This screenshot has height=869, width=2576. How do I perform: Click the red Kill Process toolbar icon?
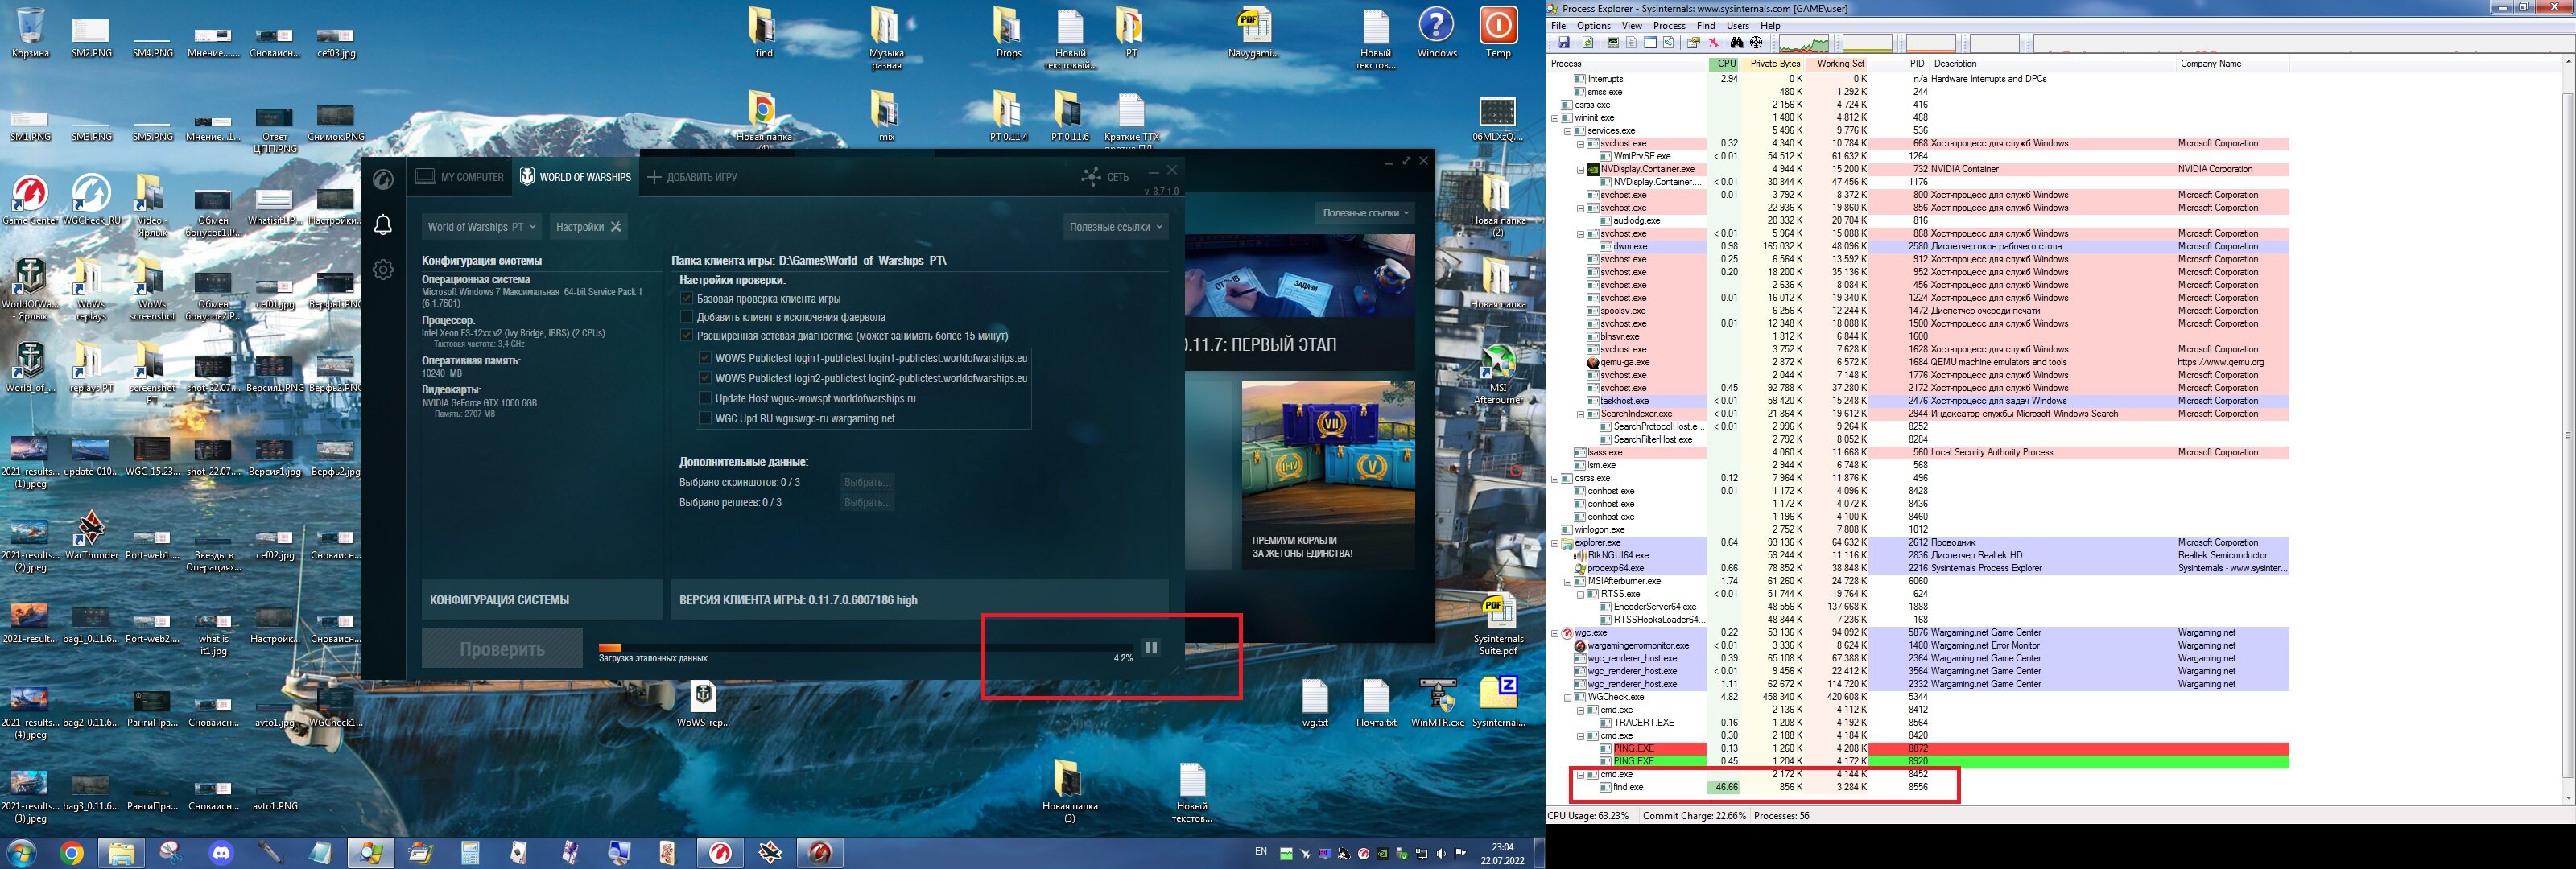point(1713,43)
